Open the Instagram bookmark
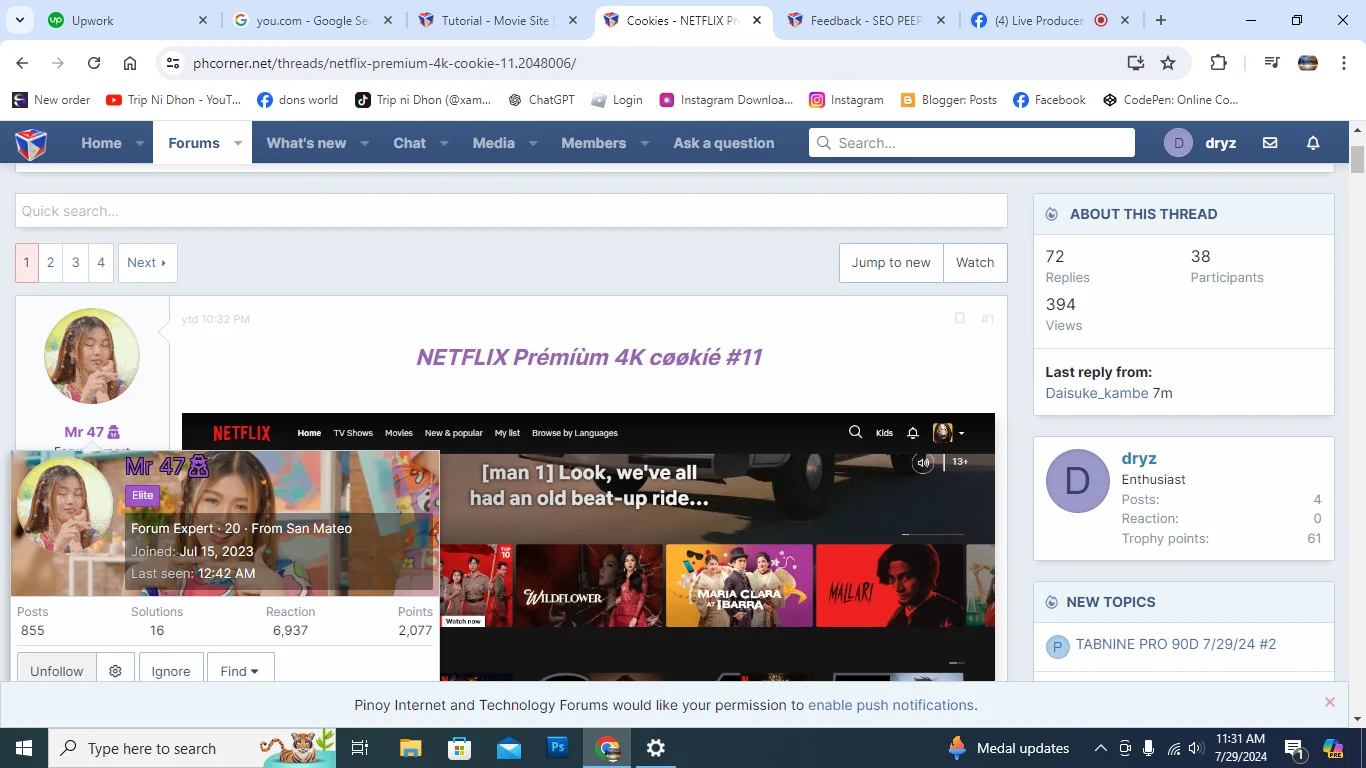The height and width of the screenshot is (768, 1366). coord(846,100)
